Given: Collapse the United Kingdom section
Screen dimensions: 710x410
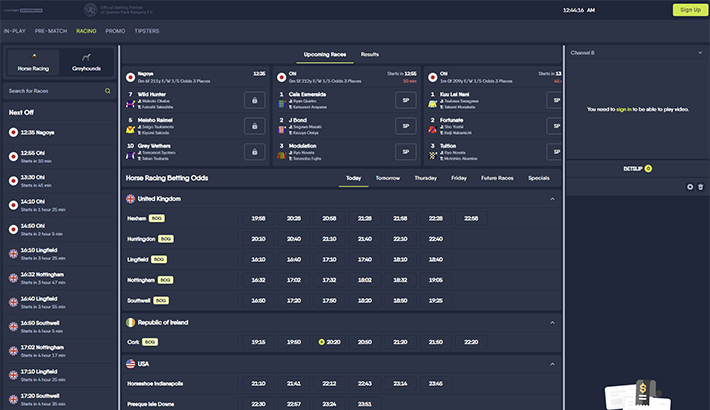Looking at the screenshot, I should pos(552,199).
